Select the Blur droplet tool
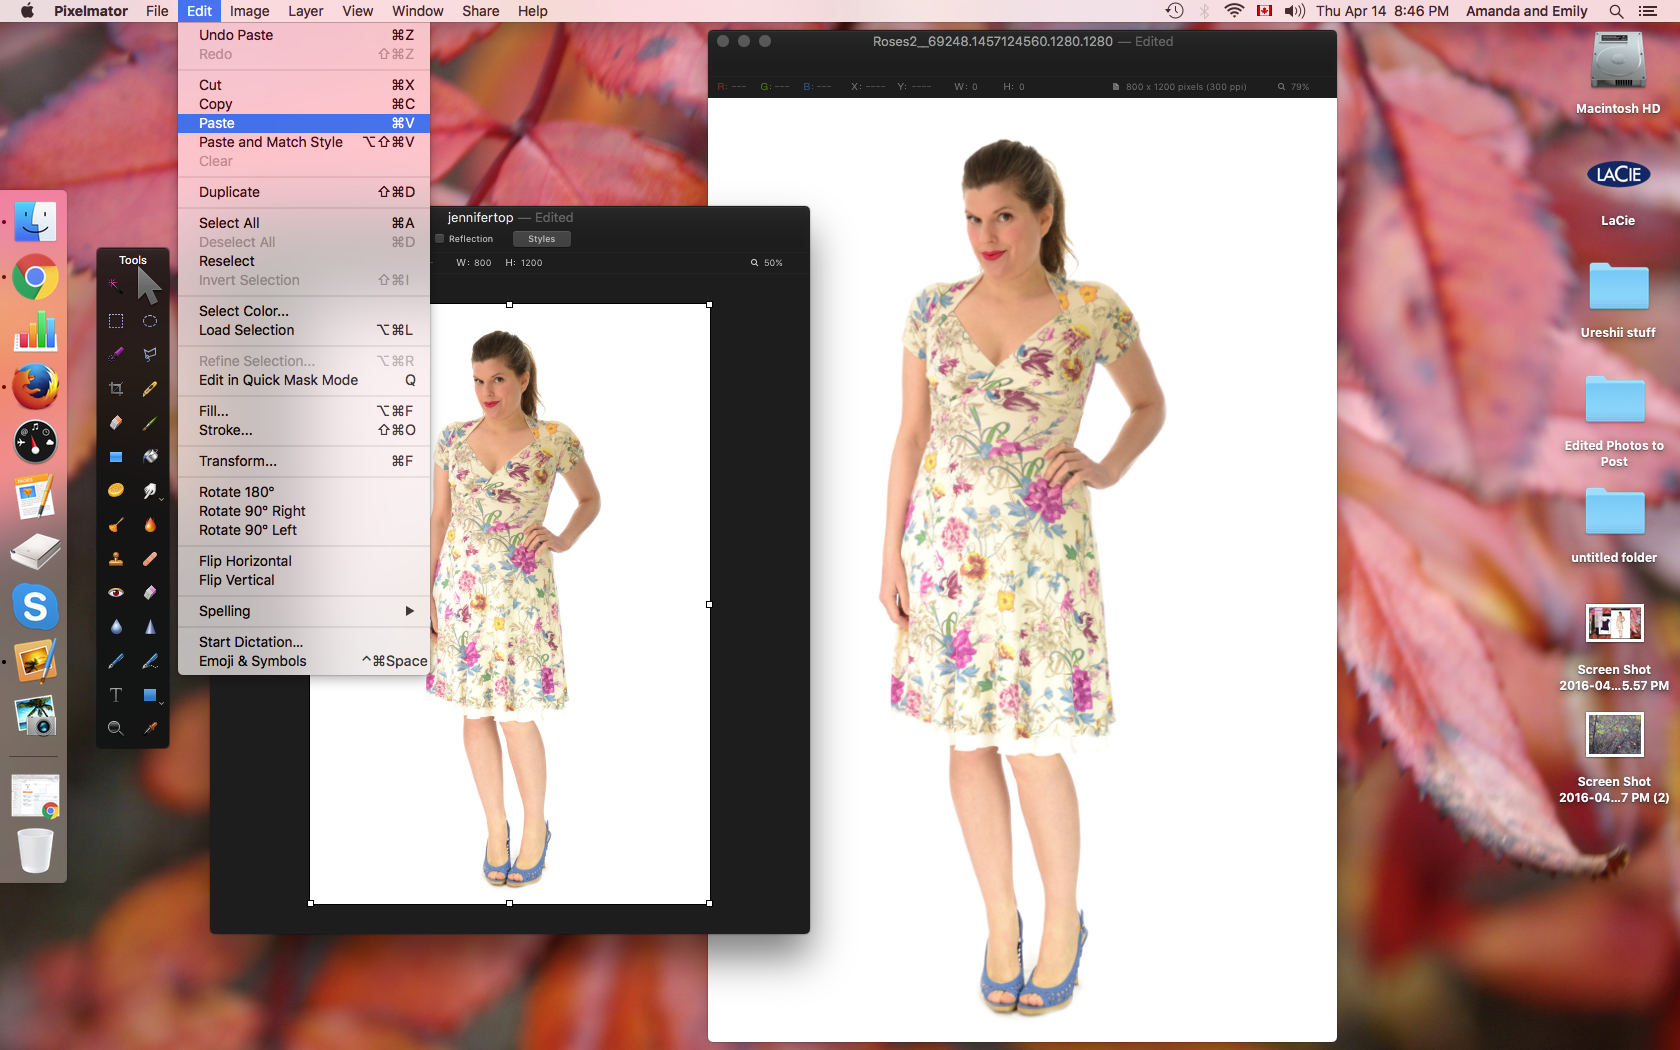 [116, 627]
